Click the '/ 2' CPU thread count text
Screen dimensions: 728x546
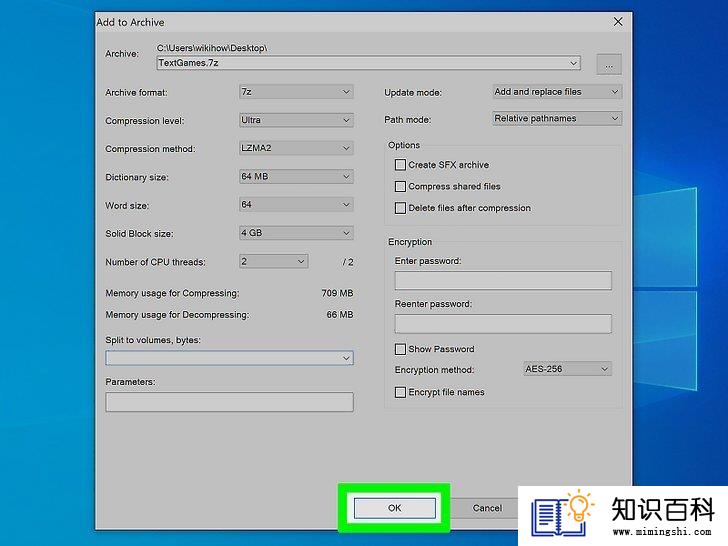point(348,262)
